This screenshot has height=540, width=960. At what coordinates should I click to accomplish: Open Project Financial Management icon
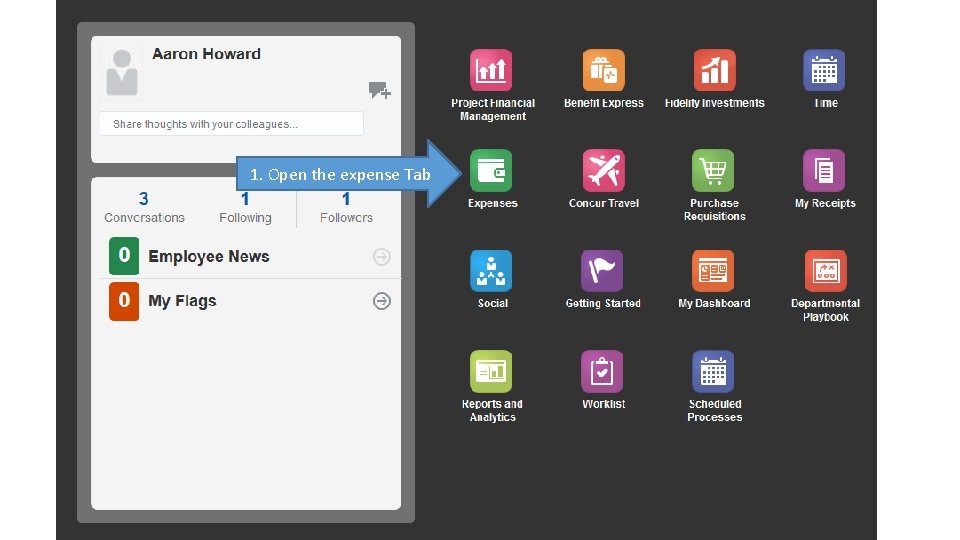(x=491, y=70)
